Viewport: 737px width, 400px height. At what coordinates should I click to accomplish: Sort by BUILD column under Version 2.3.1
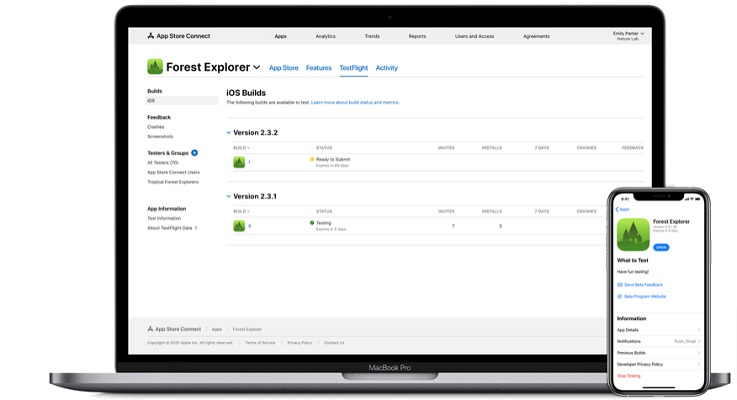(242, 211)
